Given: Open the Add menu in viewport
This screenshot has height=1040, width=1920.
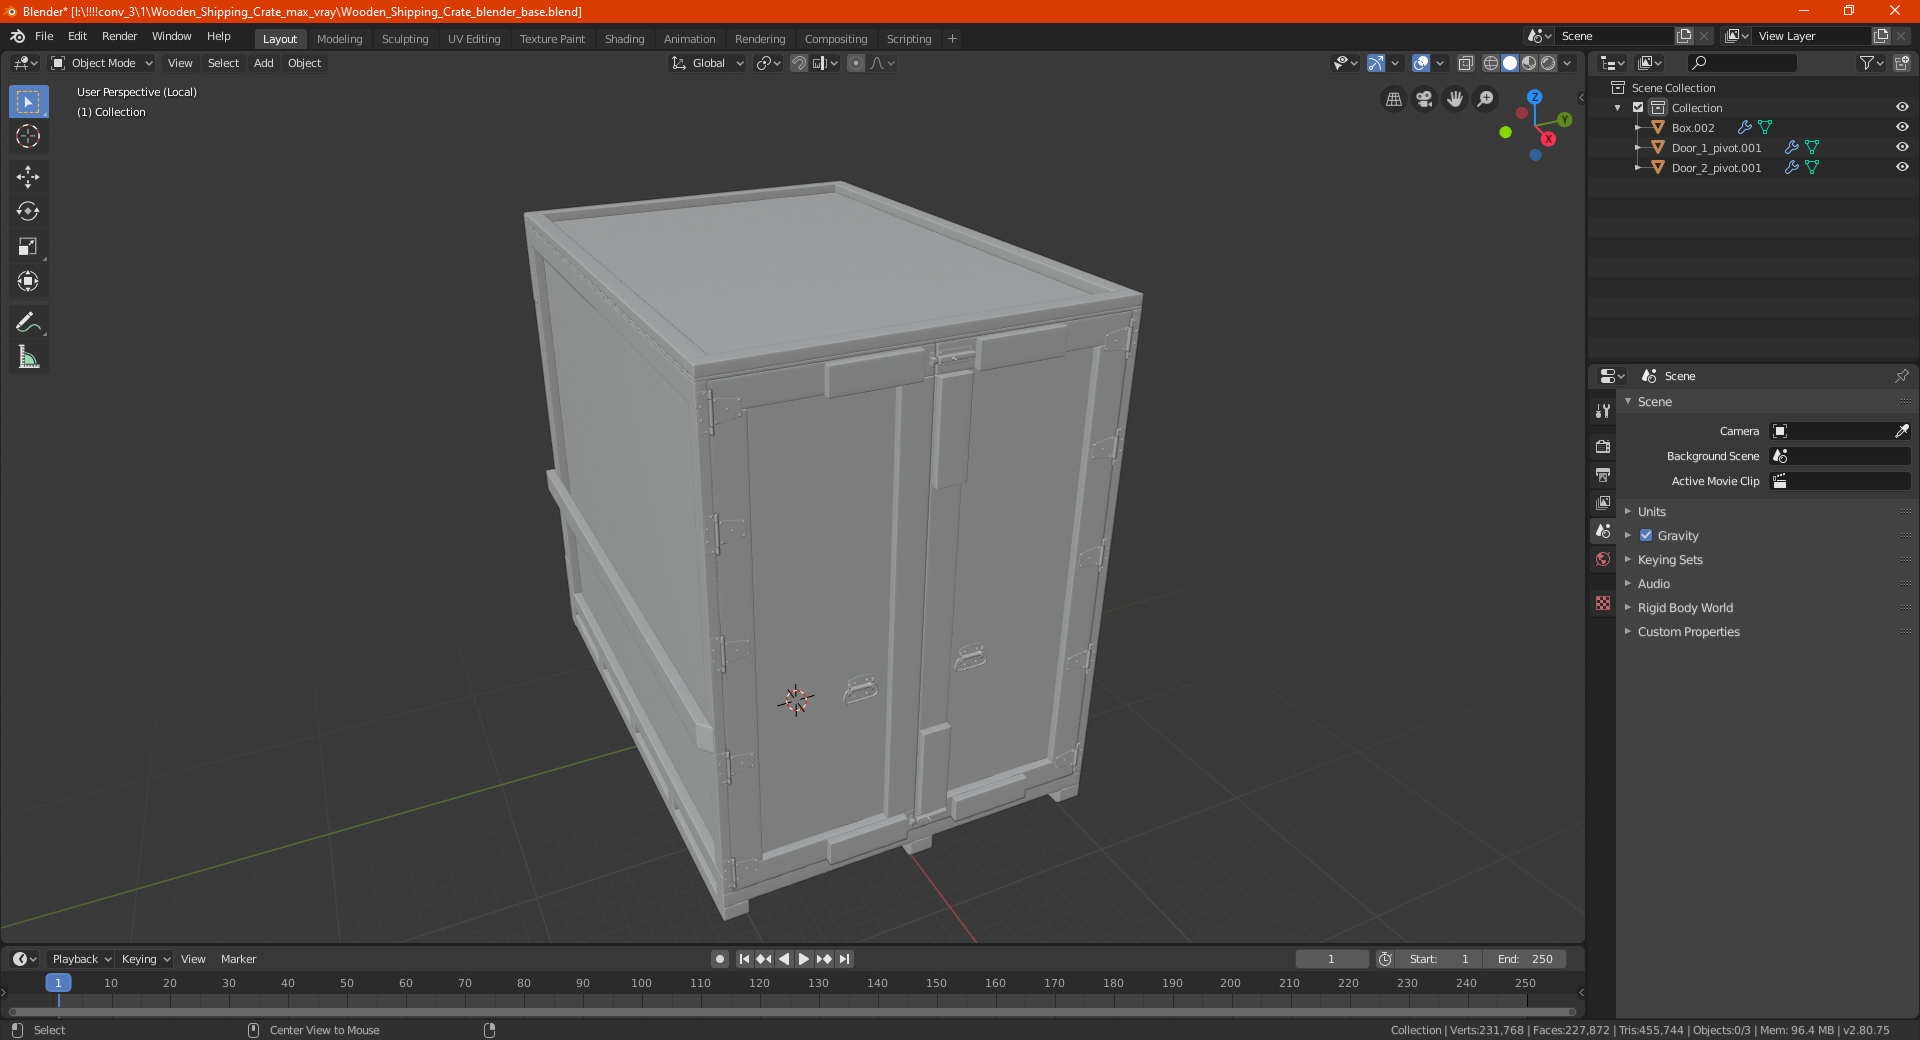Looking at the screenshot, I should pyautogui.click(x=263, y=63).
